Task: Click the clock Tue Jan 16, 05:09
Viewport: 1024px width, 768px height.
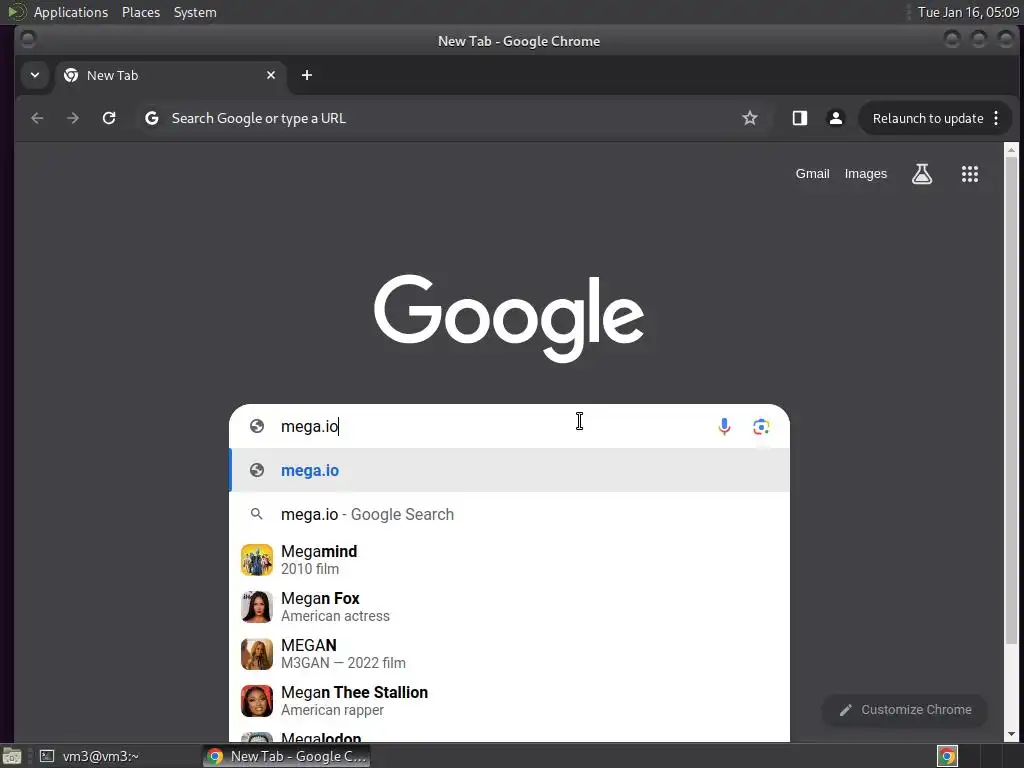Action: [x=968, y=12]
